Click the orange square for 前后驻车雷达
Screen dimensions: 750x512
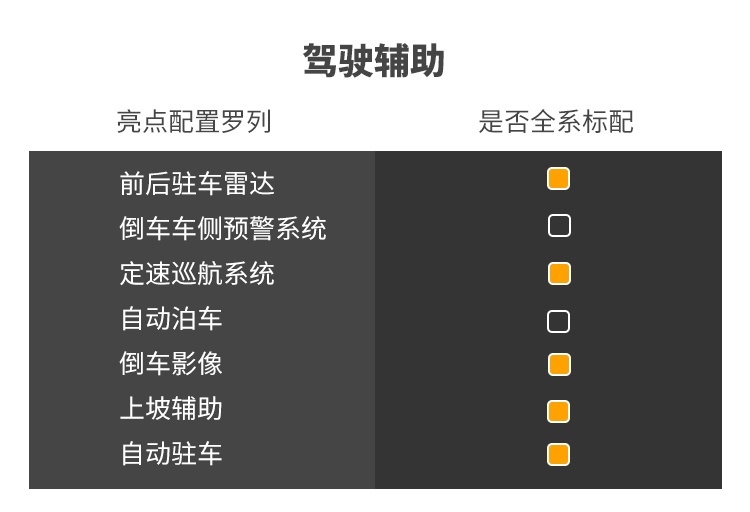(558, 179)
